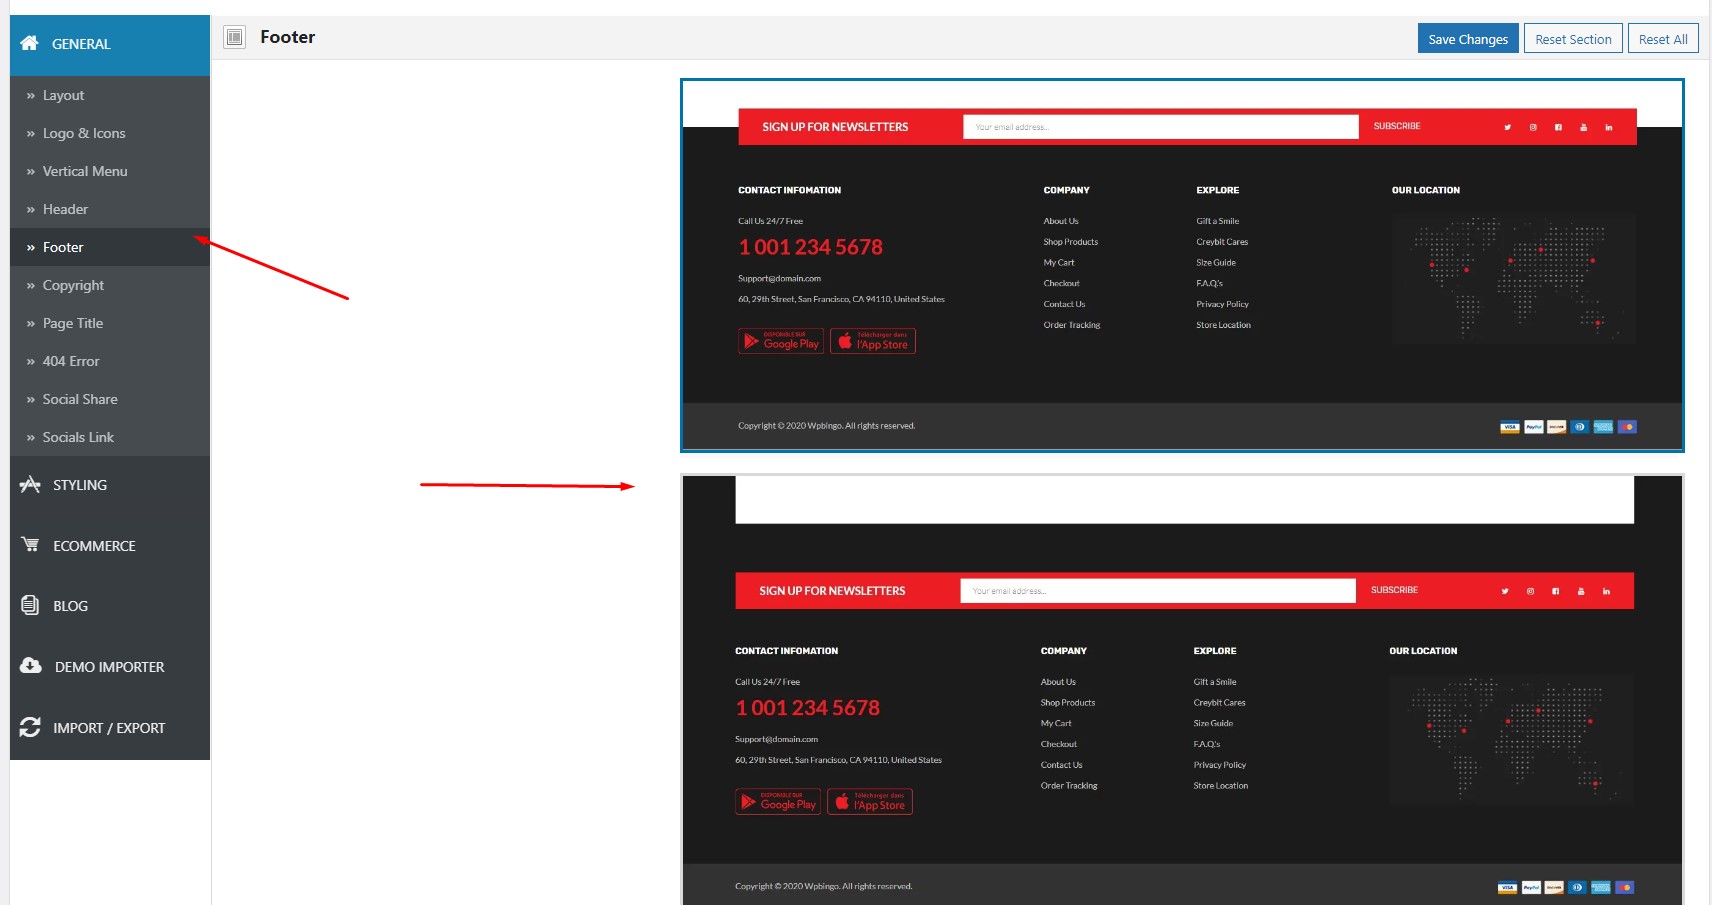Click the Blog documents icon
The image size is (1712, 905).
pos(30,605)
